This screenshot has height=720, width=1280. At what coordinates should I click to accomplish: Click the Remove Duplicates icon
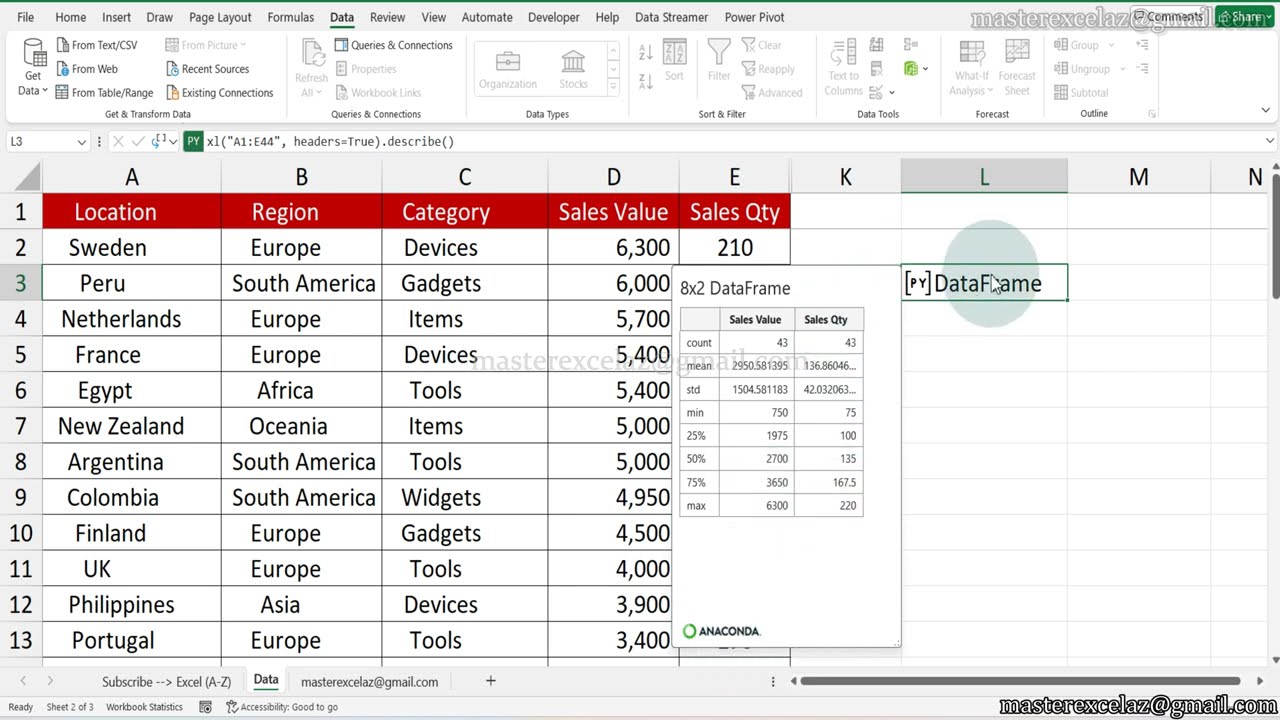(x=877, y=69)
